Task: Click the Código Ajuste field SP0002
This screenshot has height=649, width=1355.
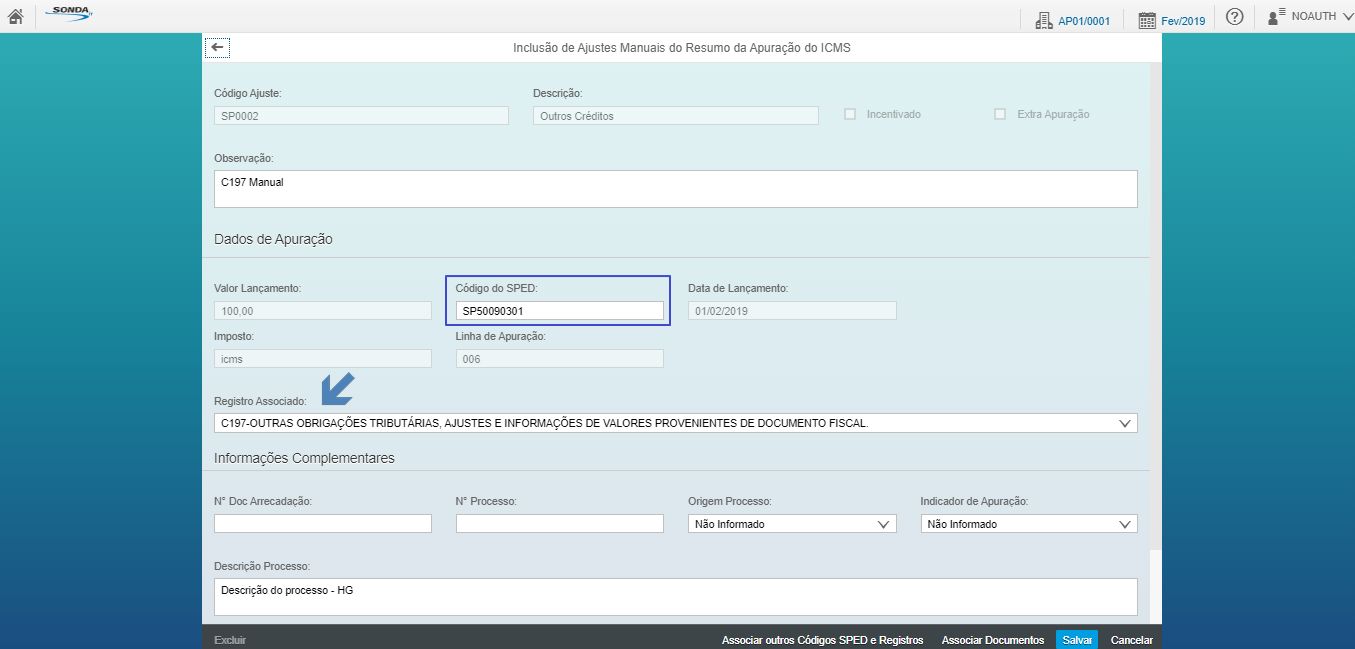Action: [x=361, y=115]
